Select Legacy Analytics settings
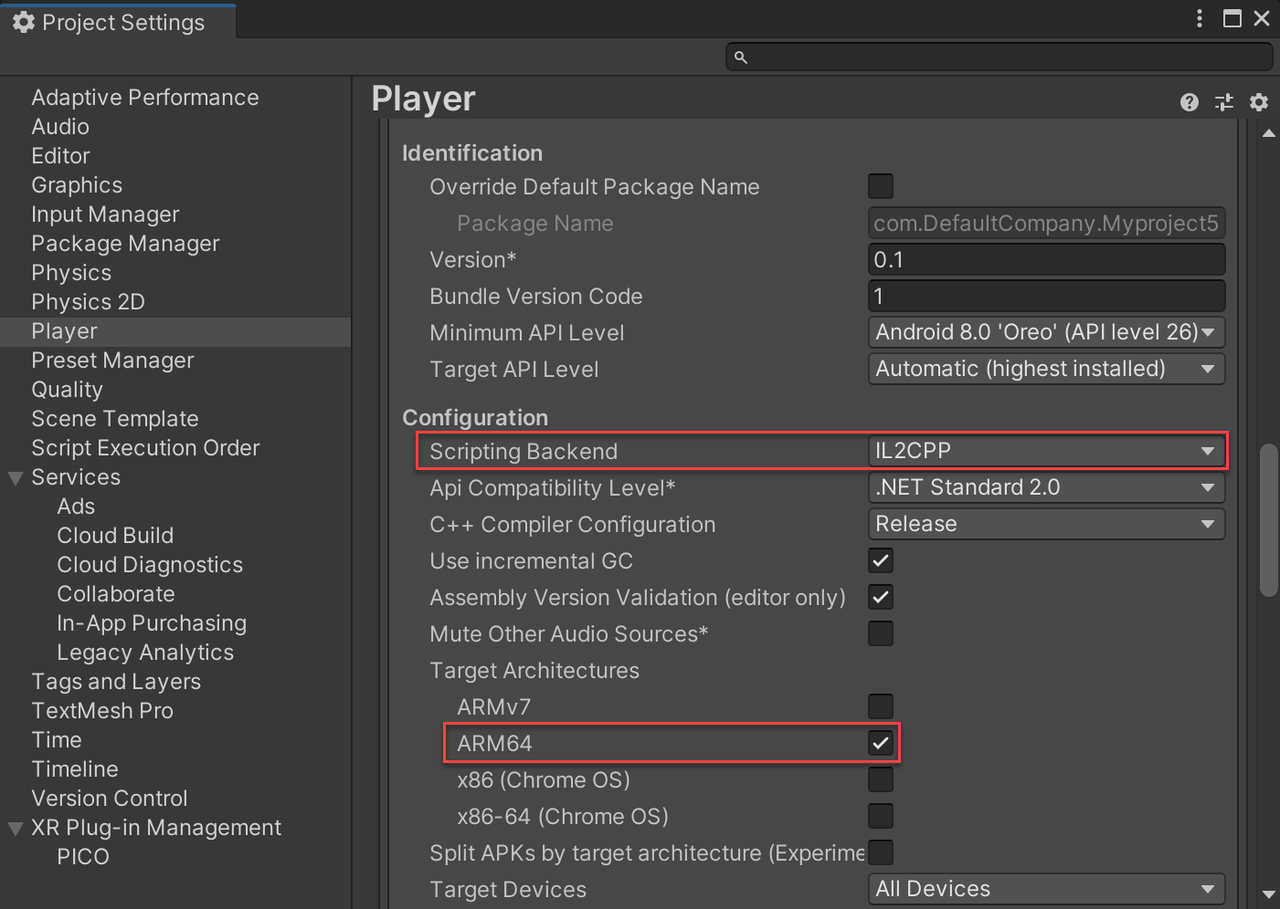Screen dimensions: 1280x909 145,652
